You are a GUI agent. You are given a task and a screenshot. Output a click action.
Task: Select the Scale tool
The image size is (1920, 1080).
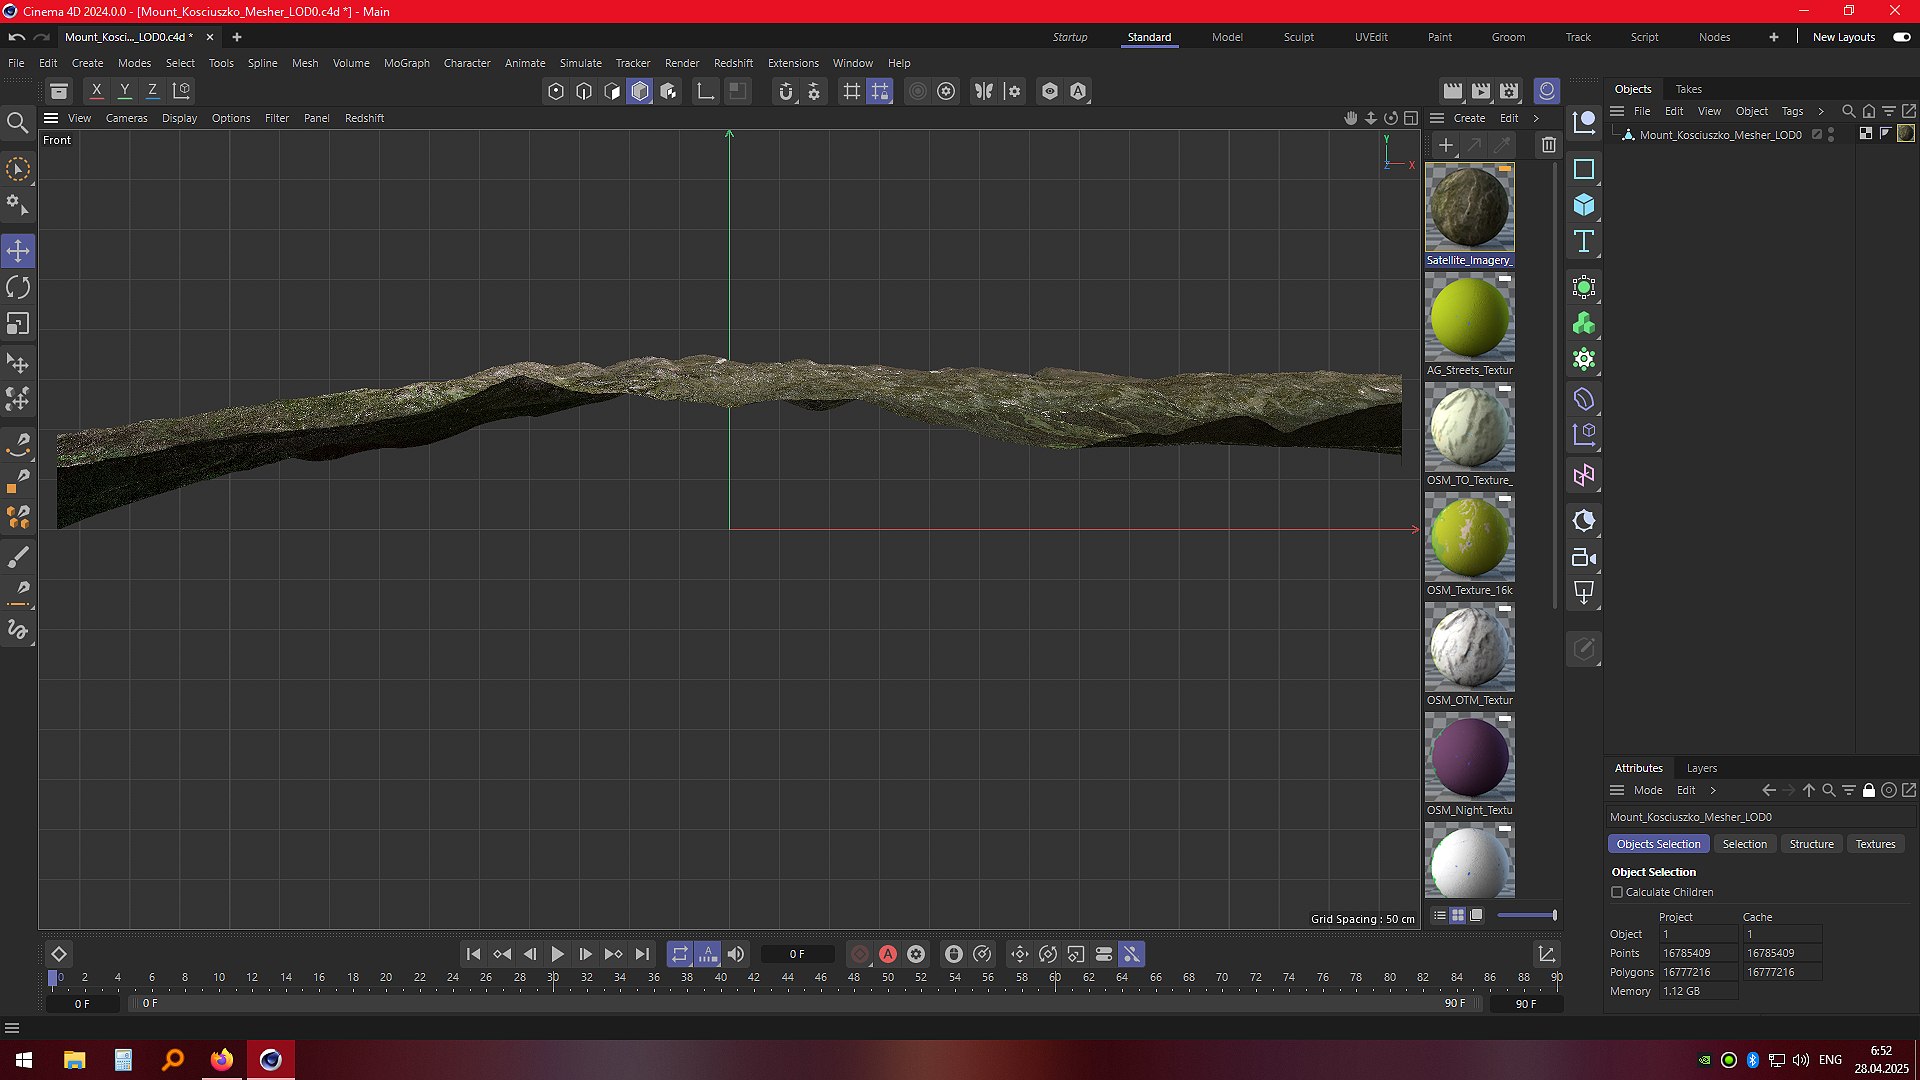18,324
